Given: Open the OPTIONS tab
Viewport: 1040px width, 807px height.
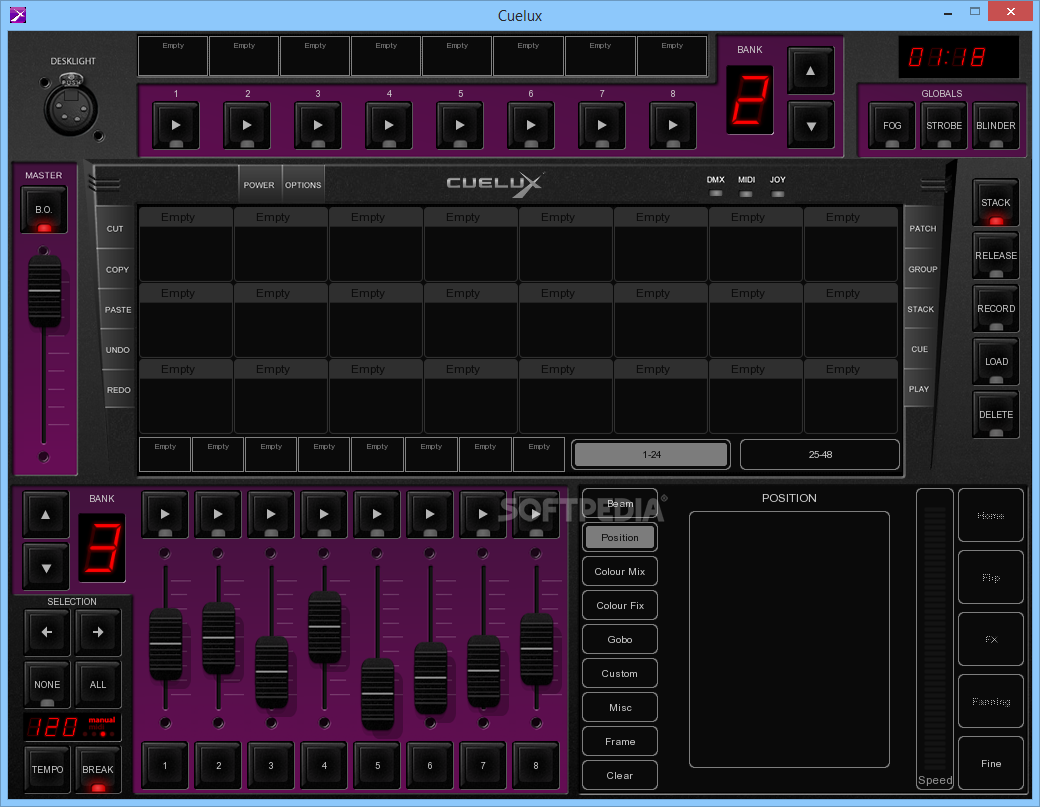Looking at the screenshot, I should pyautogui.click(x=303, y=185).
